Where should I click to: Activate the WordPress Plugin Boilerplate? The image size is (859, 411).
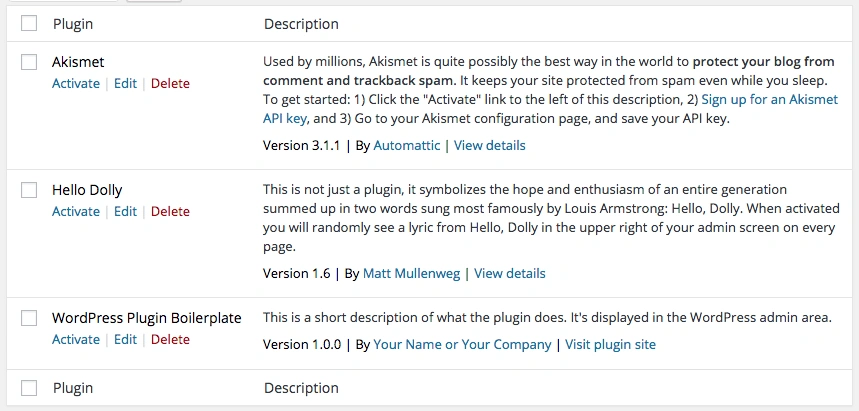pyautogui.click(x=76, y=339)
